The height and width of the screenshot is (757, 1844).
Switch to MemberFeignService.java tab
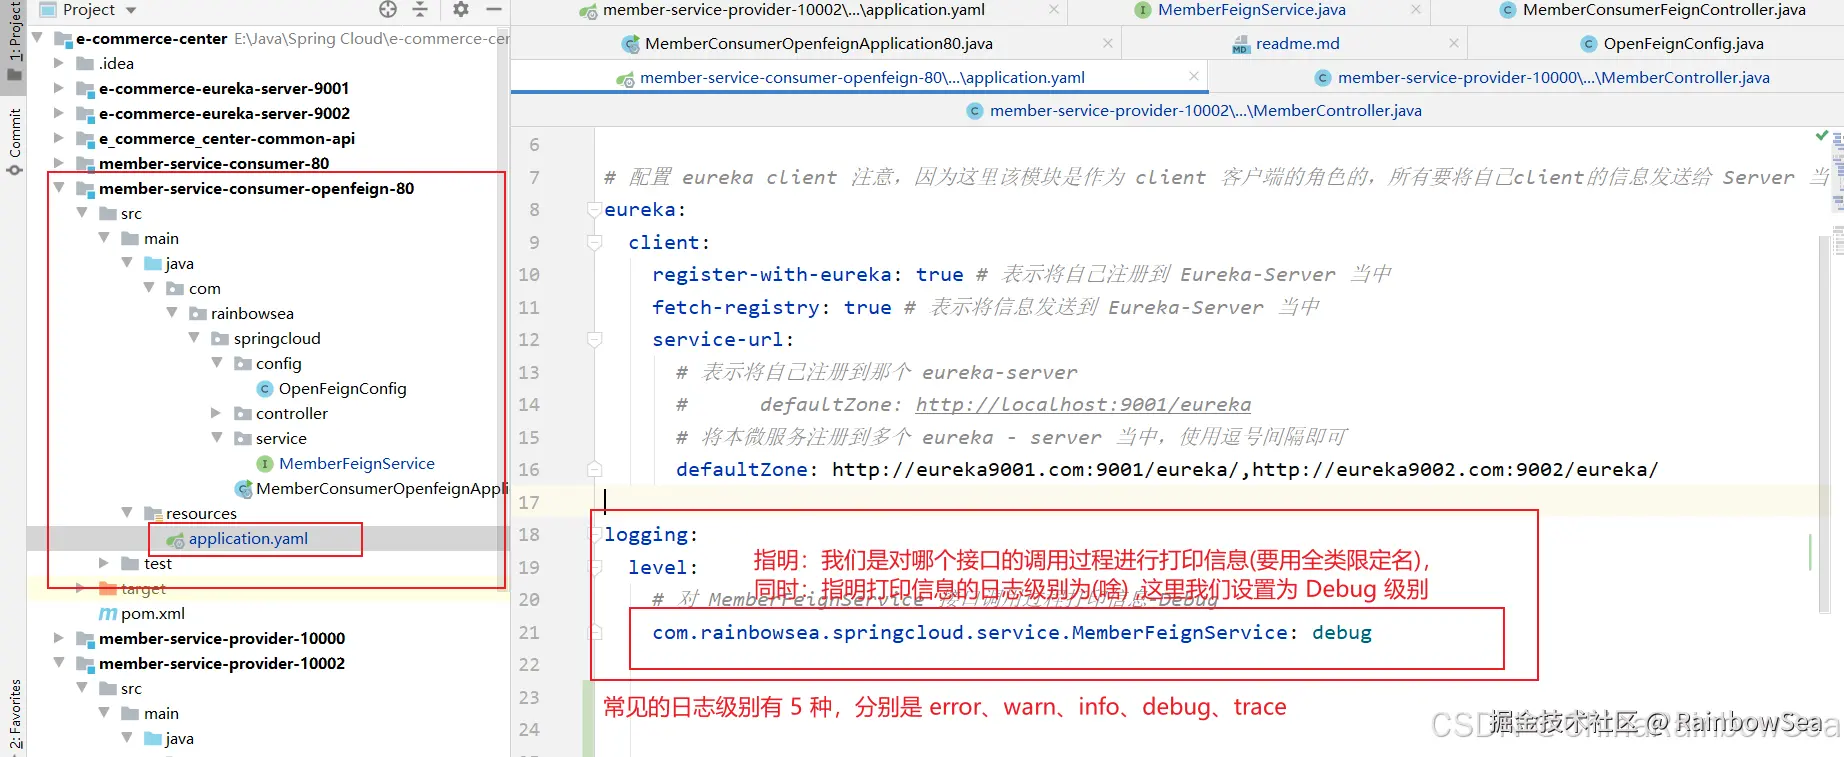pos(1251,10)
